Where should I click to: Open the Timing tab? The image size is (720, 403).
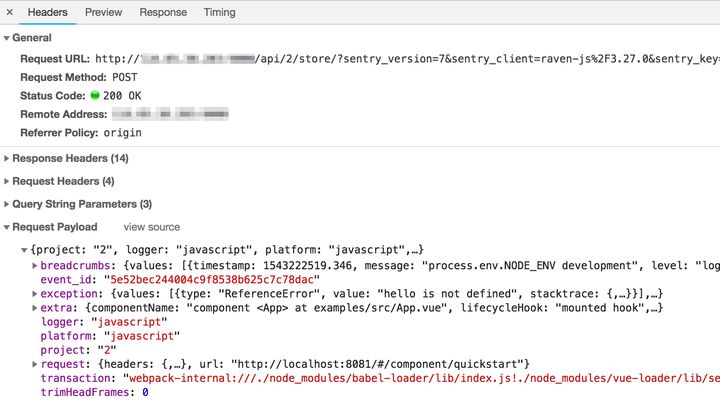tap(219, 12)
